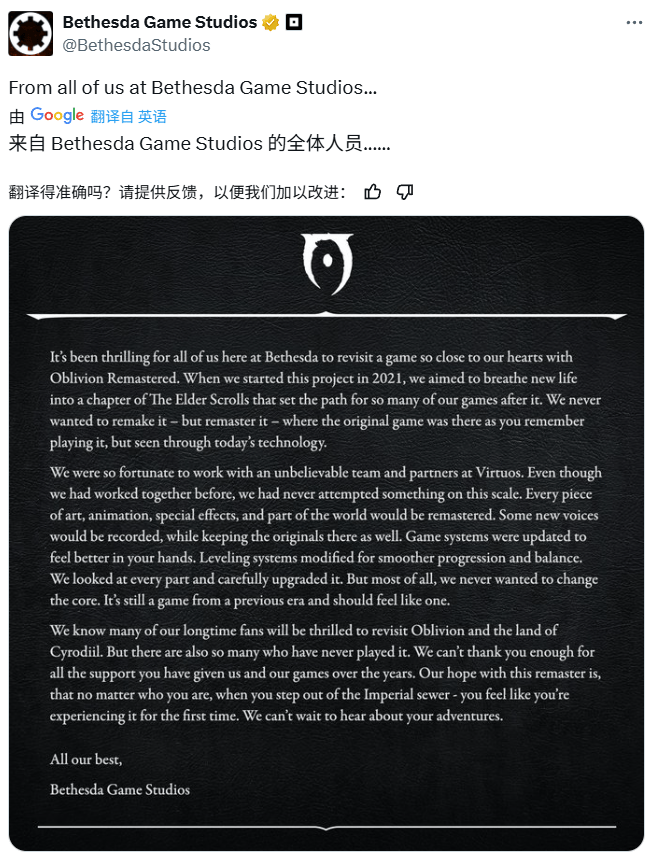This screenshot has width=651, height=855.
Task: Click the Bethesda Game Studios signature in letter
Action: pyautogui.click(x=120, y=789)
